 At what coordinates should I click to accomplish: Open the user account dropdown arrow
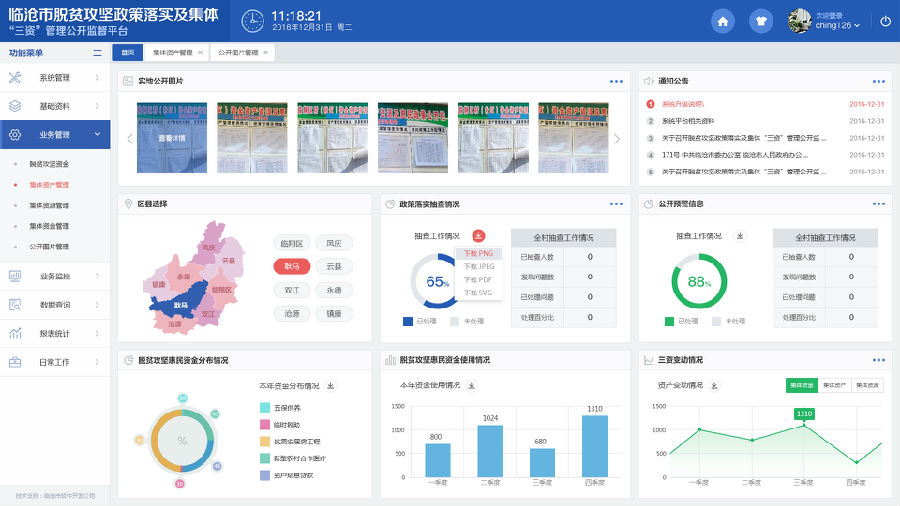coord(857,26)
